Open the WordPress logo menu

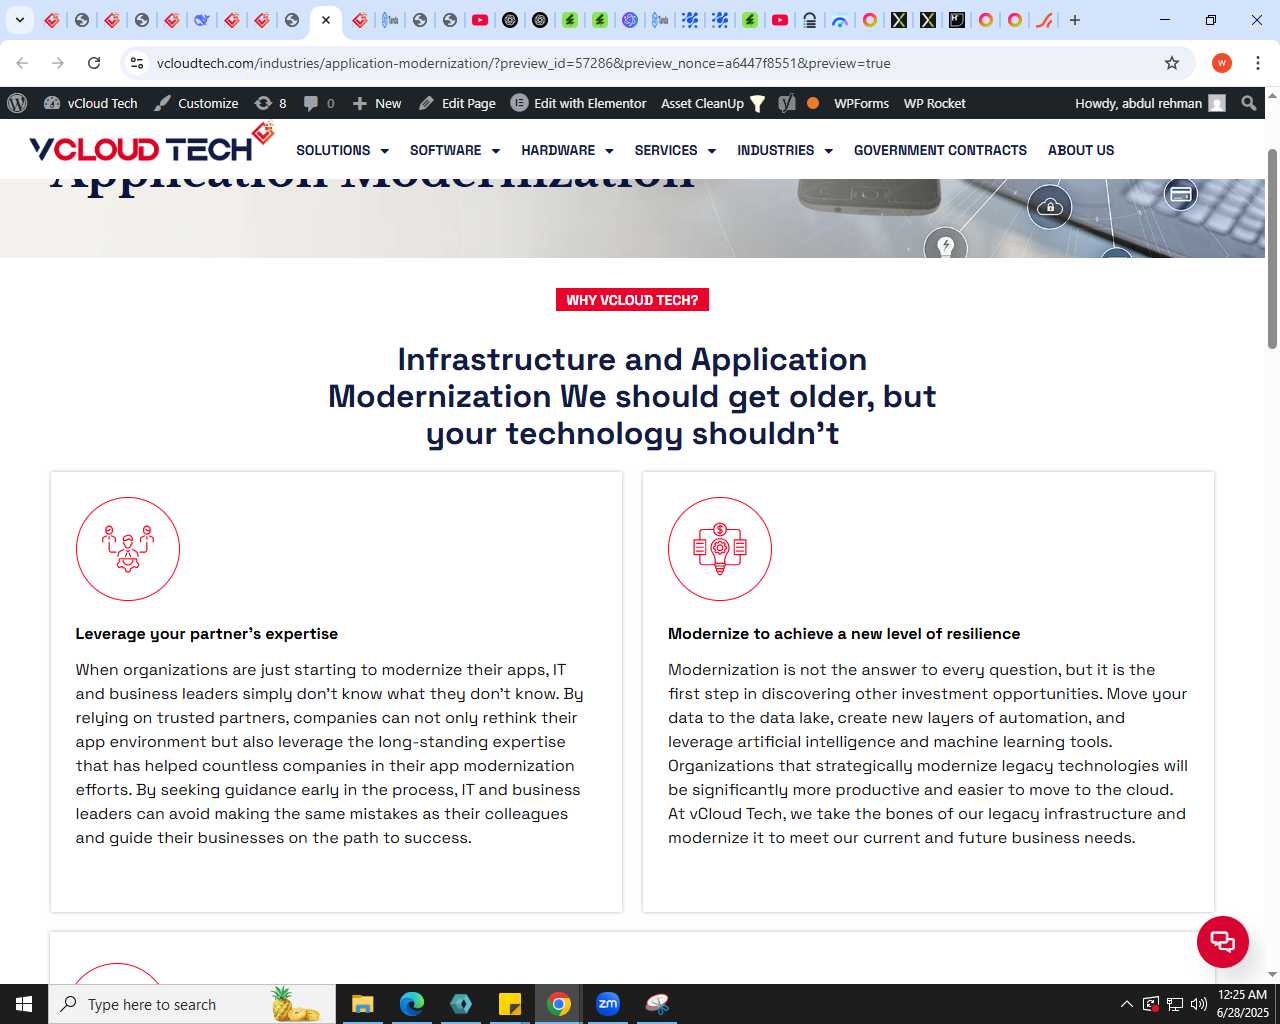click(x=17, y=103)
